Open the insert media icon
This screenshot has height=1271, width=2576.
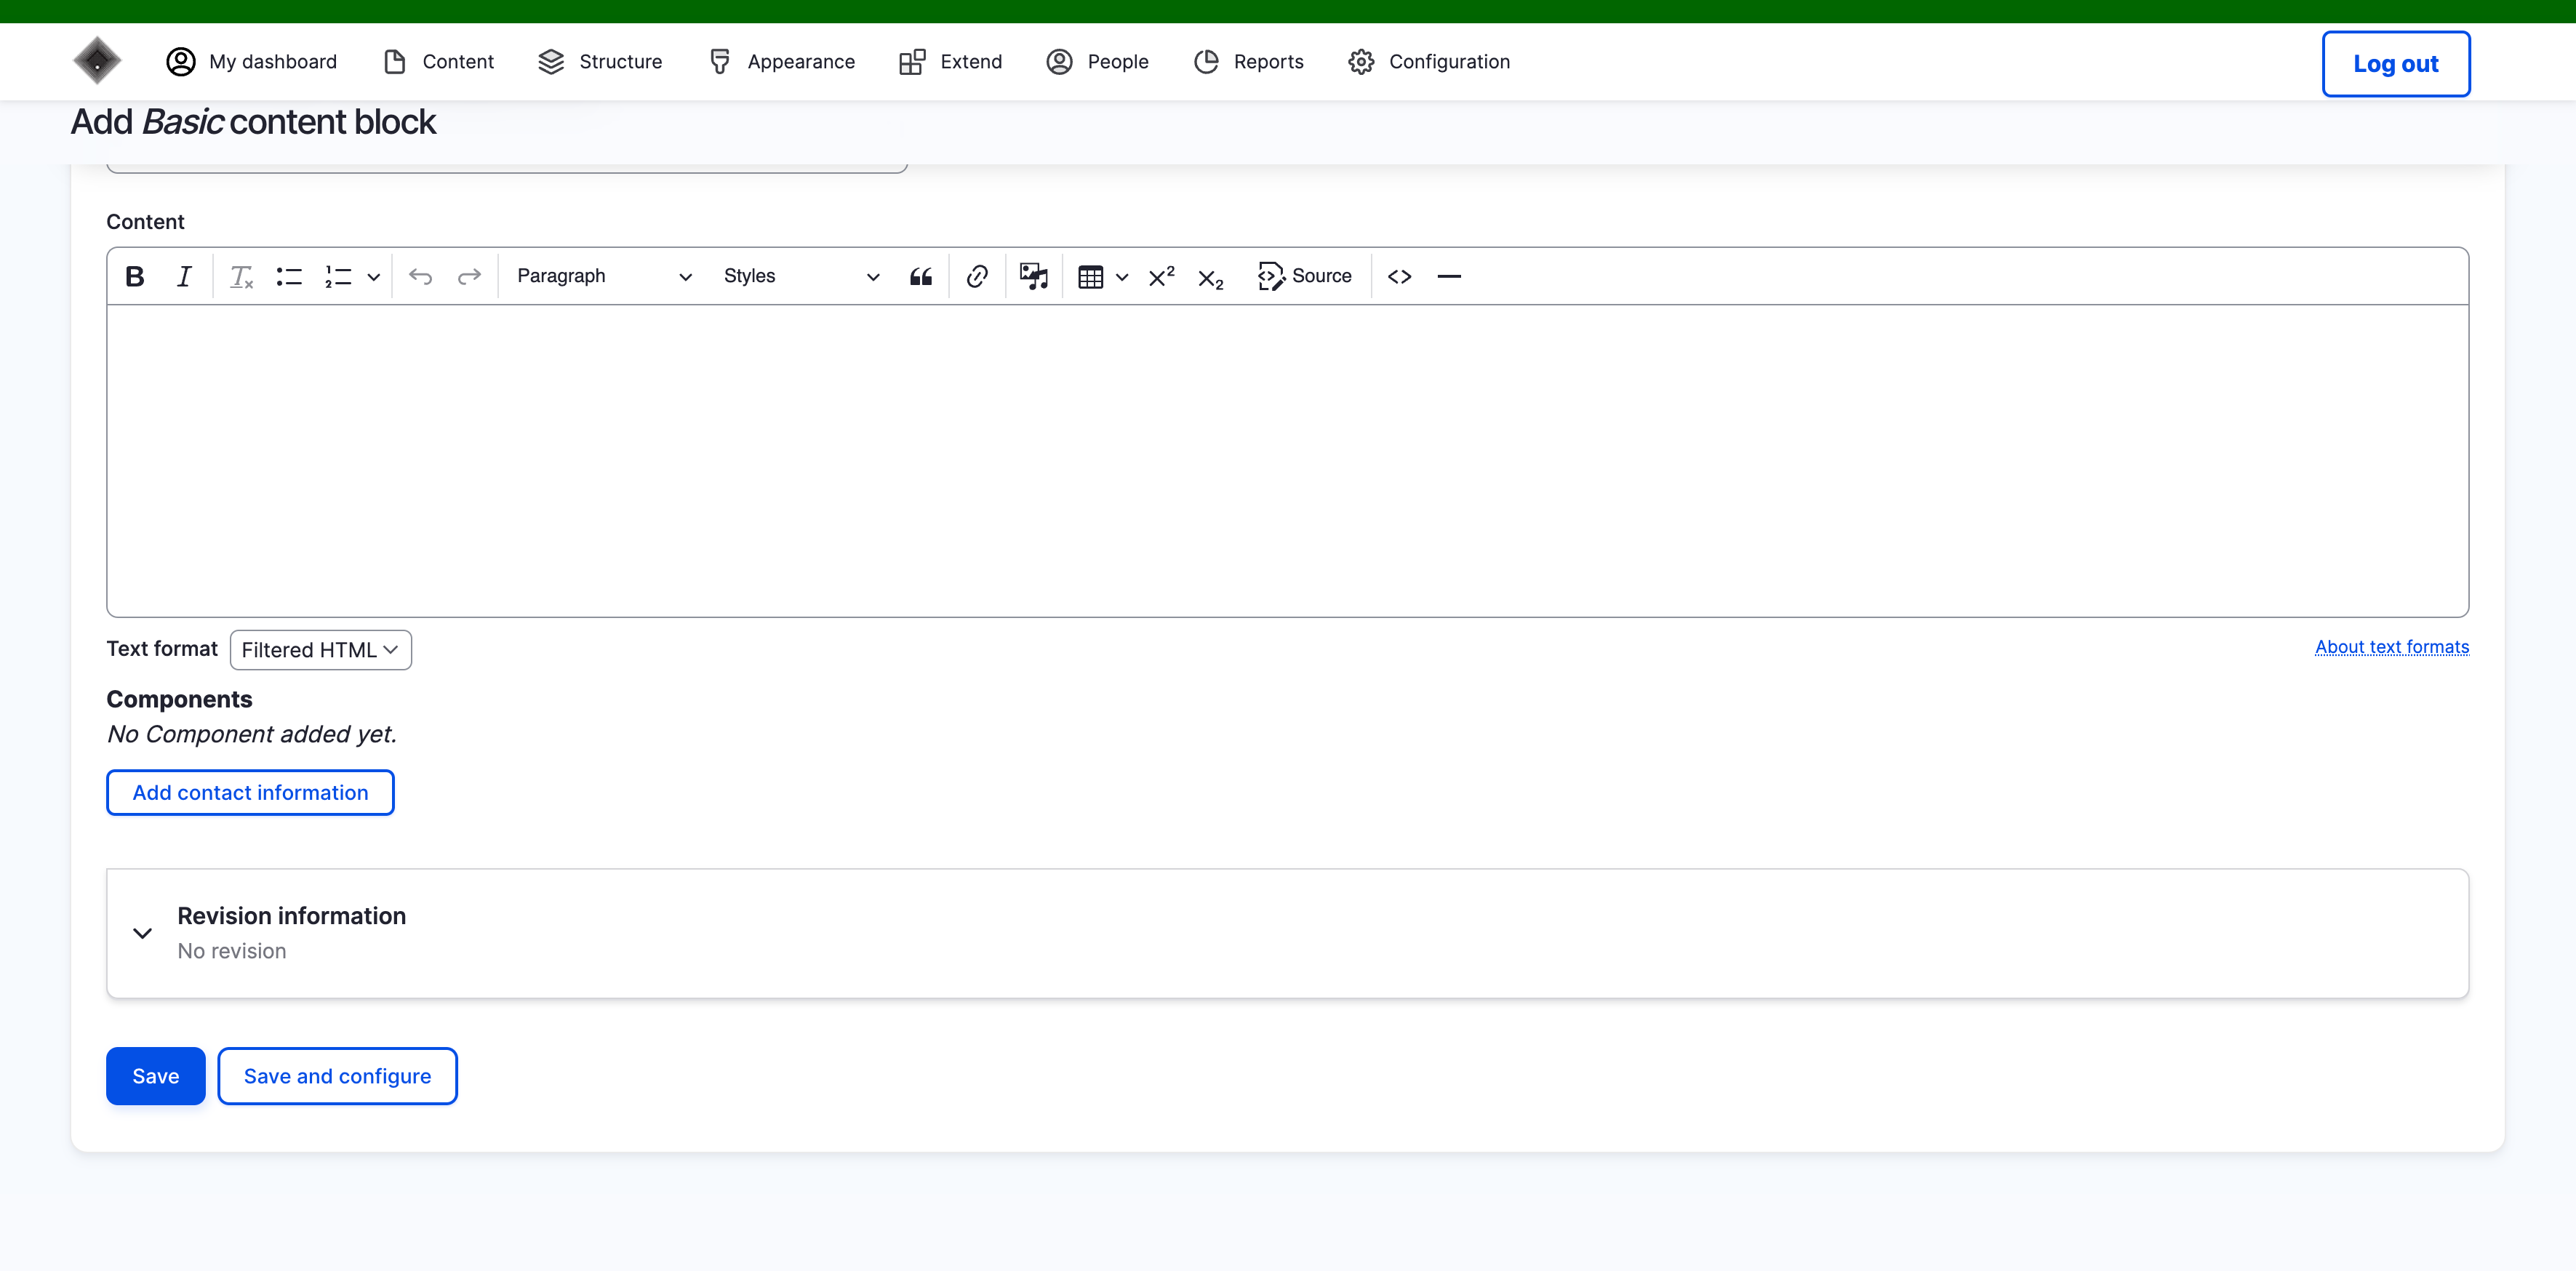tap(1033, 276)
